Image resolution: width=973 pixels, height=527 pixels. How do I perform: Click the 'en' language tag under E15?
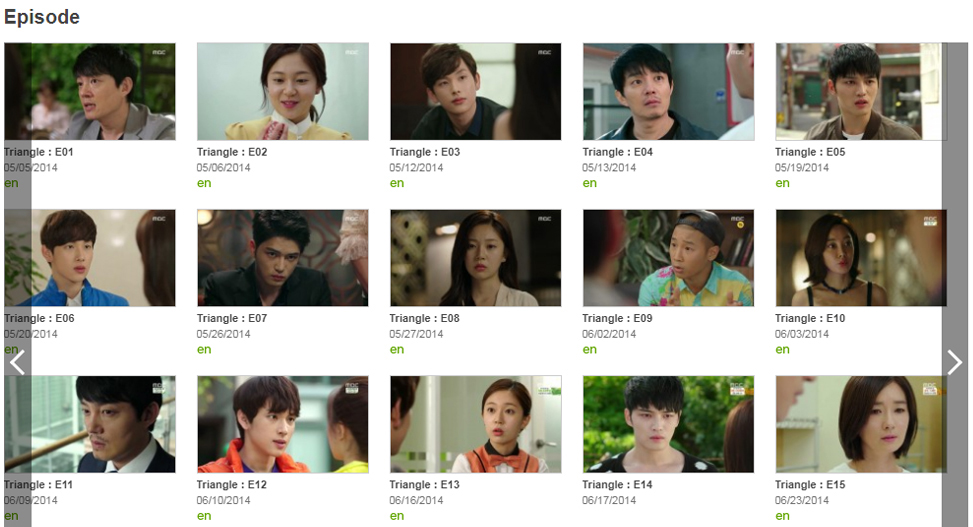click(x=782, y=516)
